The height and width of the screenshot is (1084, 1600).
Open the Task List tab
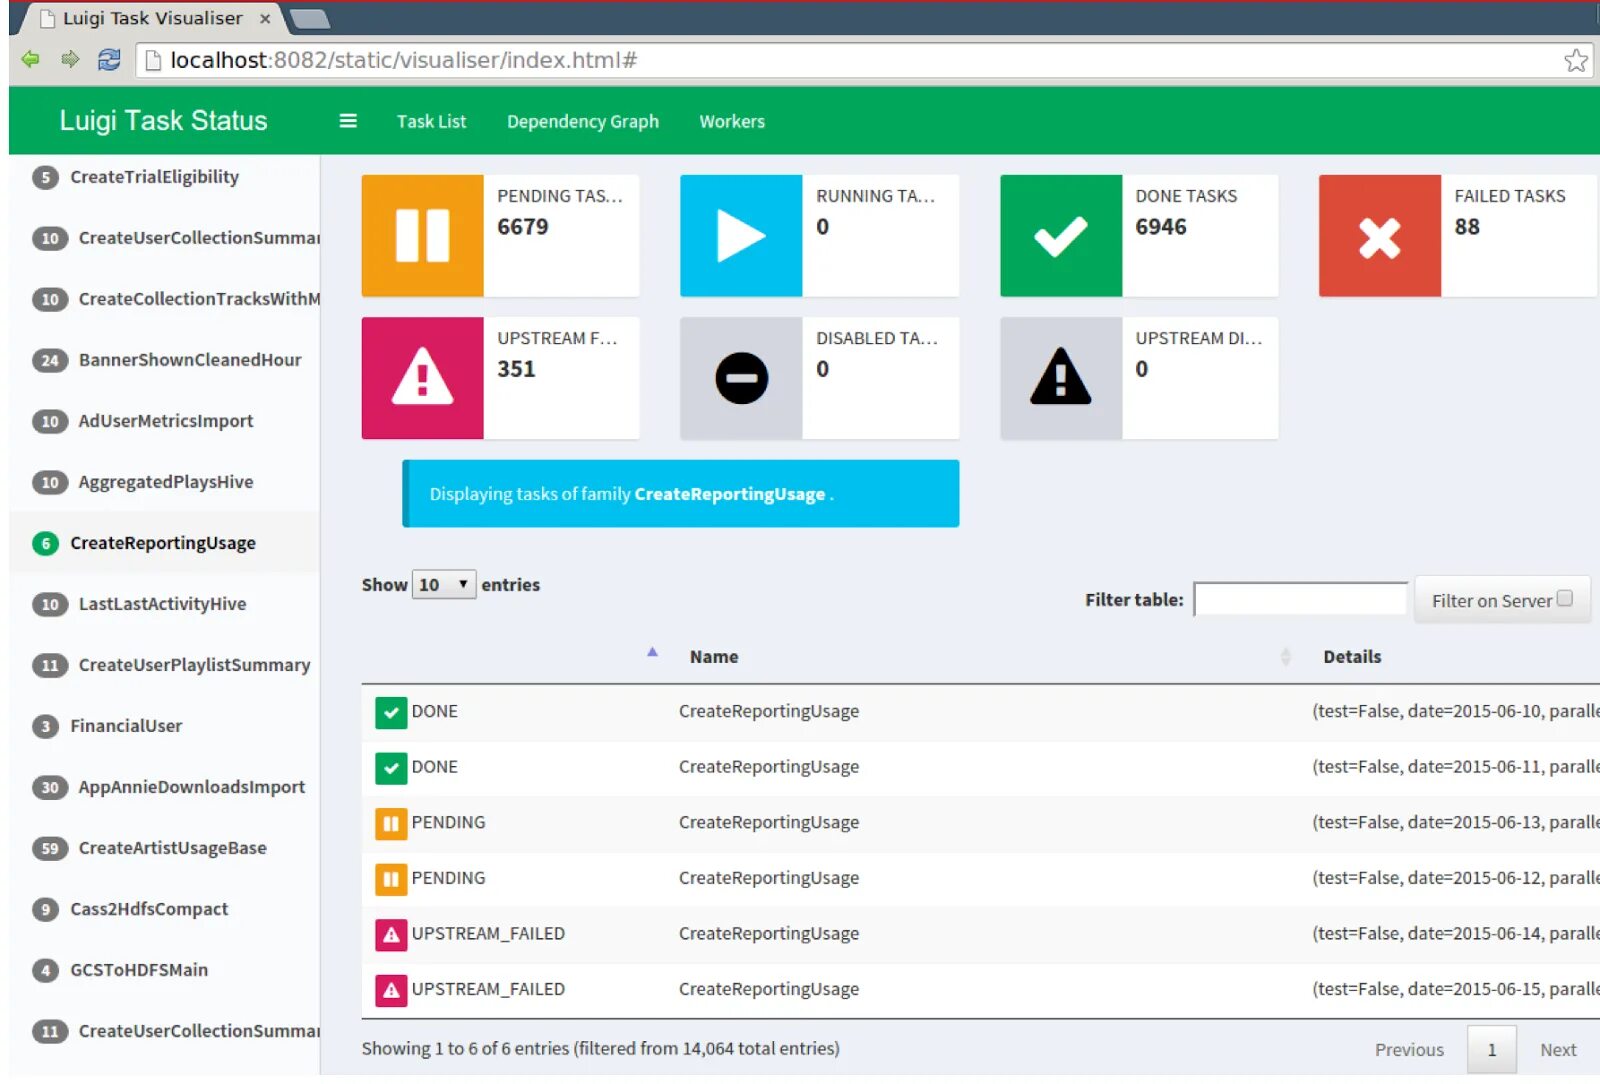431,121
